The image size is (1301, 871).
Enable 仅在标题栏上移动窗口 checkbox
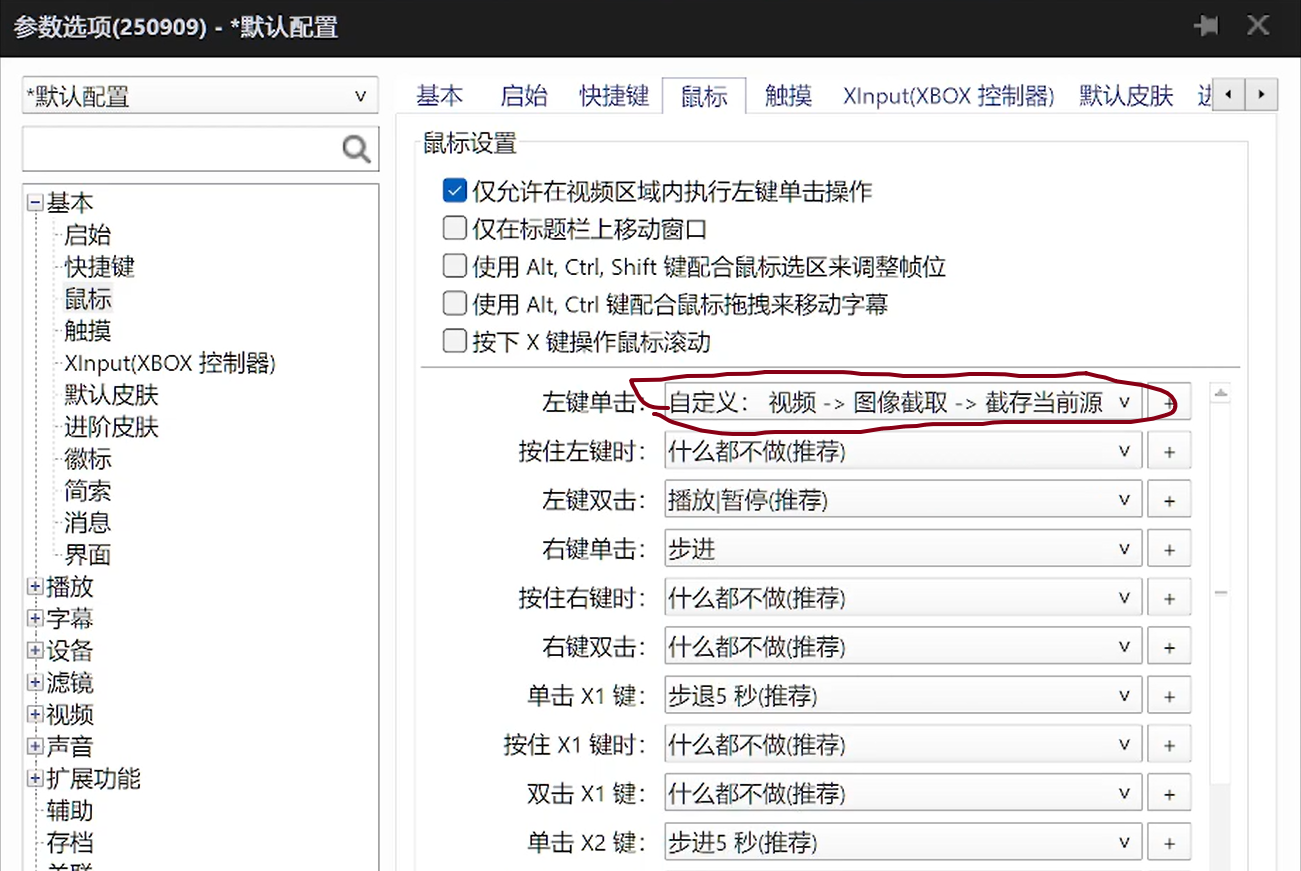pos(455,228)
